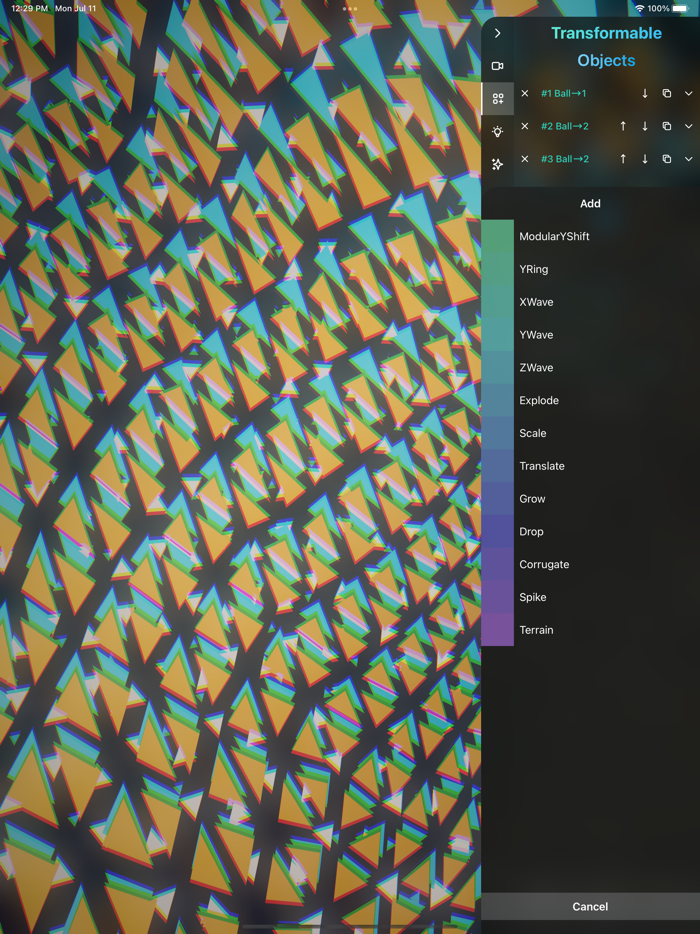Move #3 Ball→2 down
The image size is (700, 934).
click(645, 159)
